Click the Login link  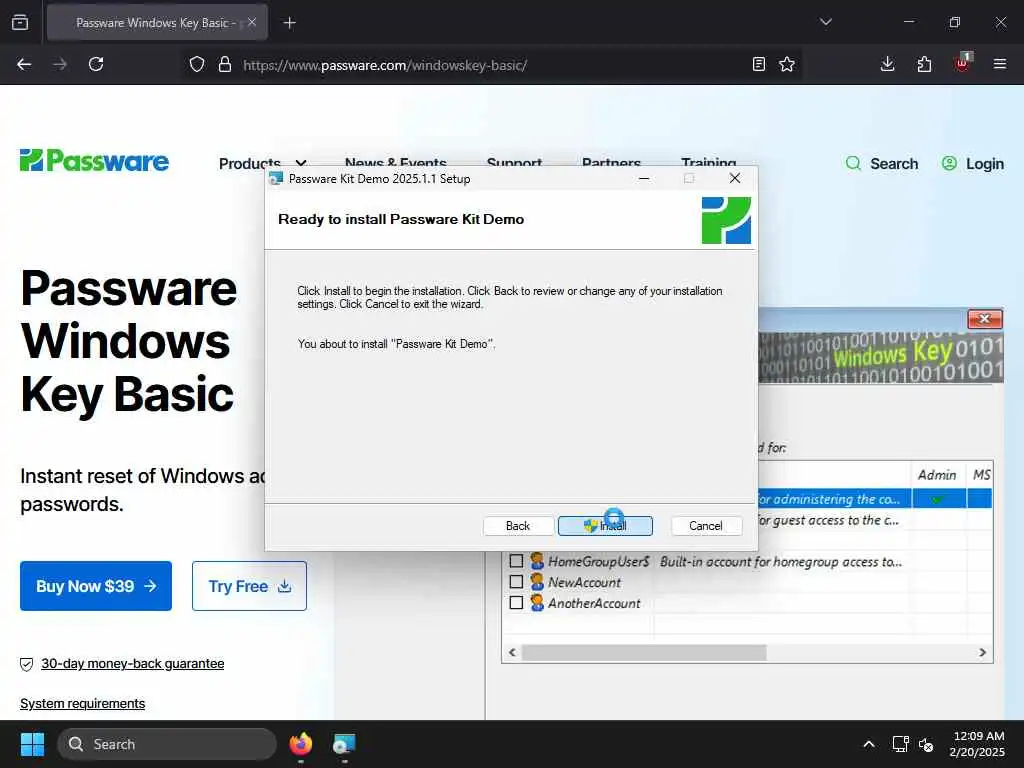pyautogui.click(x=973, y=163)
